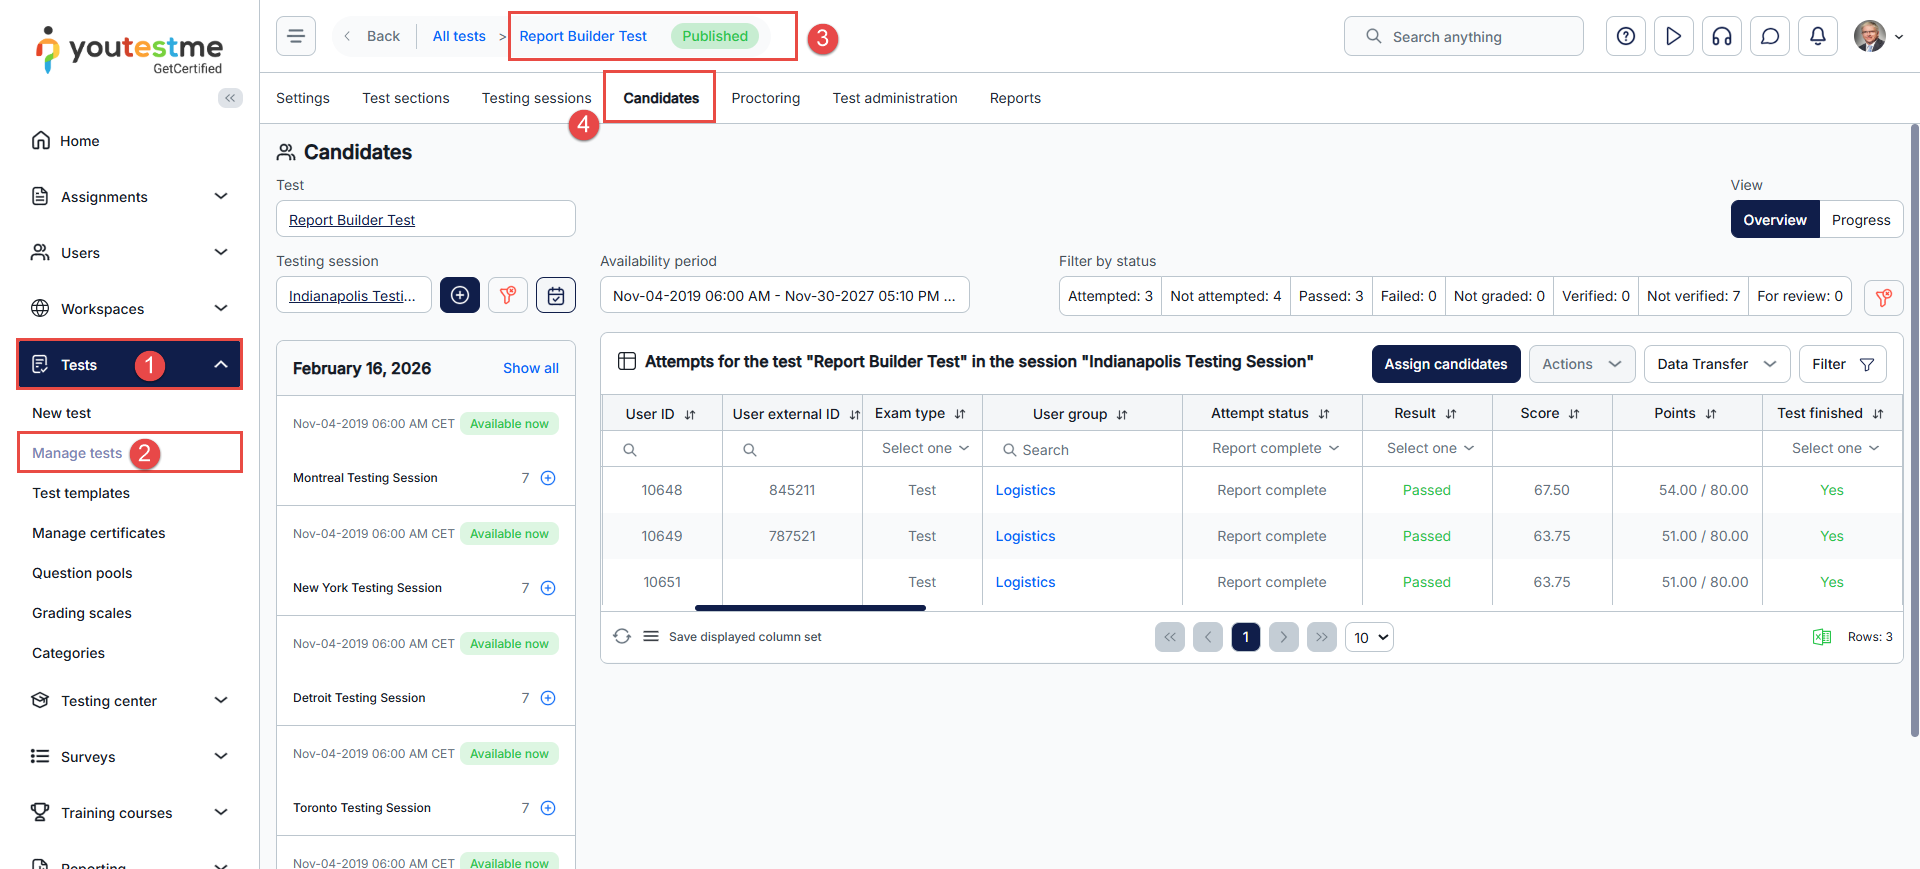Open the Reports tab
Viewport: 1920px width, 869px height.
coord(1014,98)
